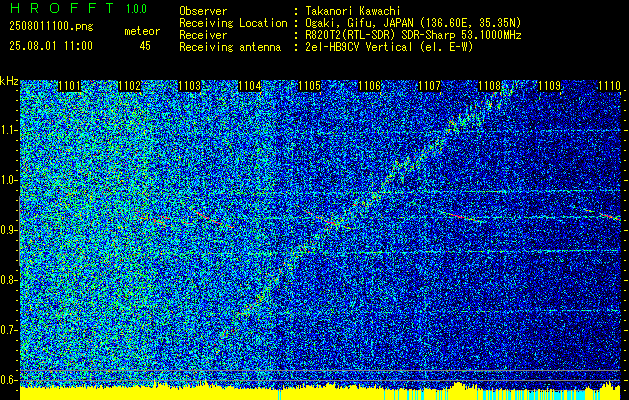Click the 'Observer' field label
The image size is (629, 400).
[x=203, y=11]
